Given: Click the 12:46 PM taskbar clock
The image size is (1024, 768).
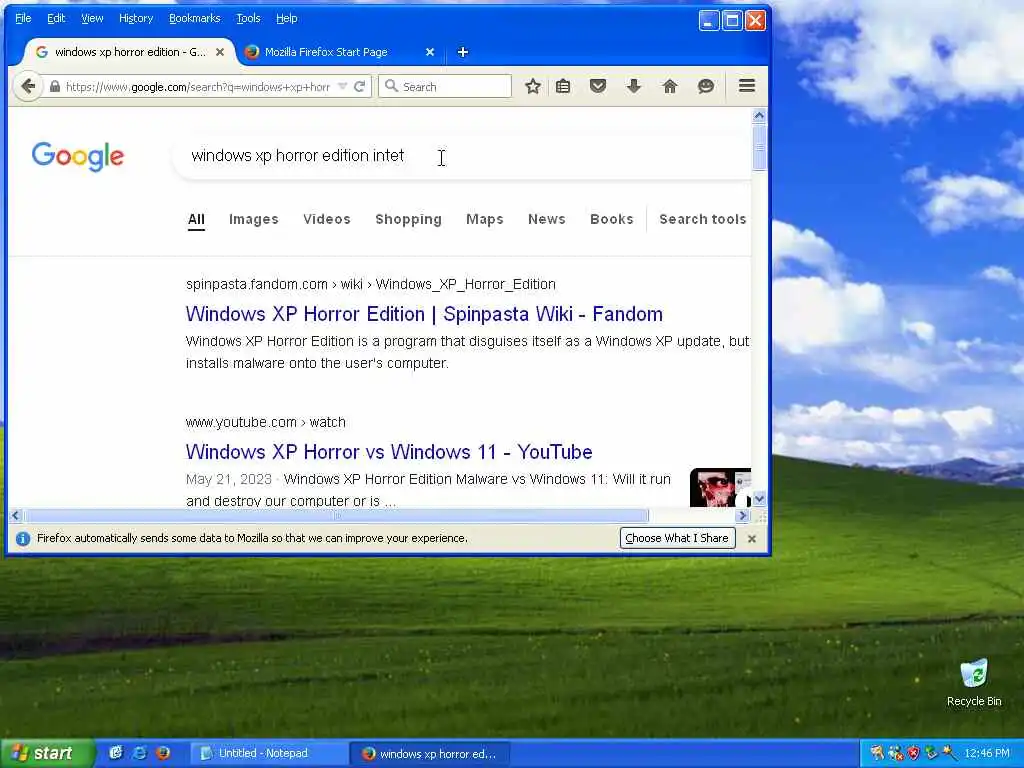Looking at the screenshot, I should click(987, 753).
